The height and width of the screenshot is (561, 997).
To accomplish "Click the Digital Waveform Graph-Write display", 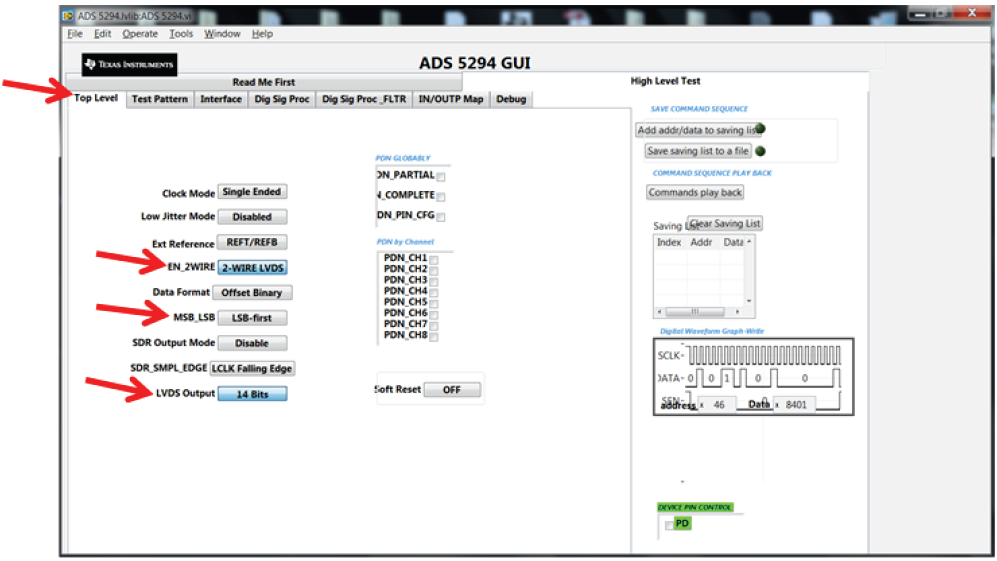I will [x=753, y=377].
